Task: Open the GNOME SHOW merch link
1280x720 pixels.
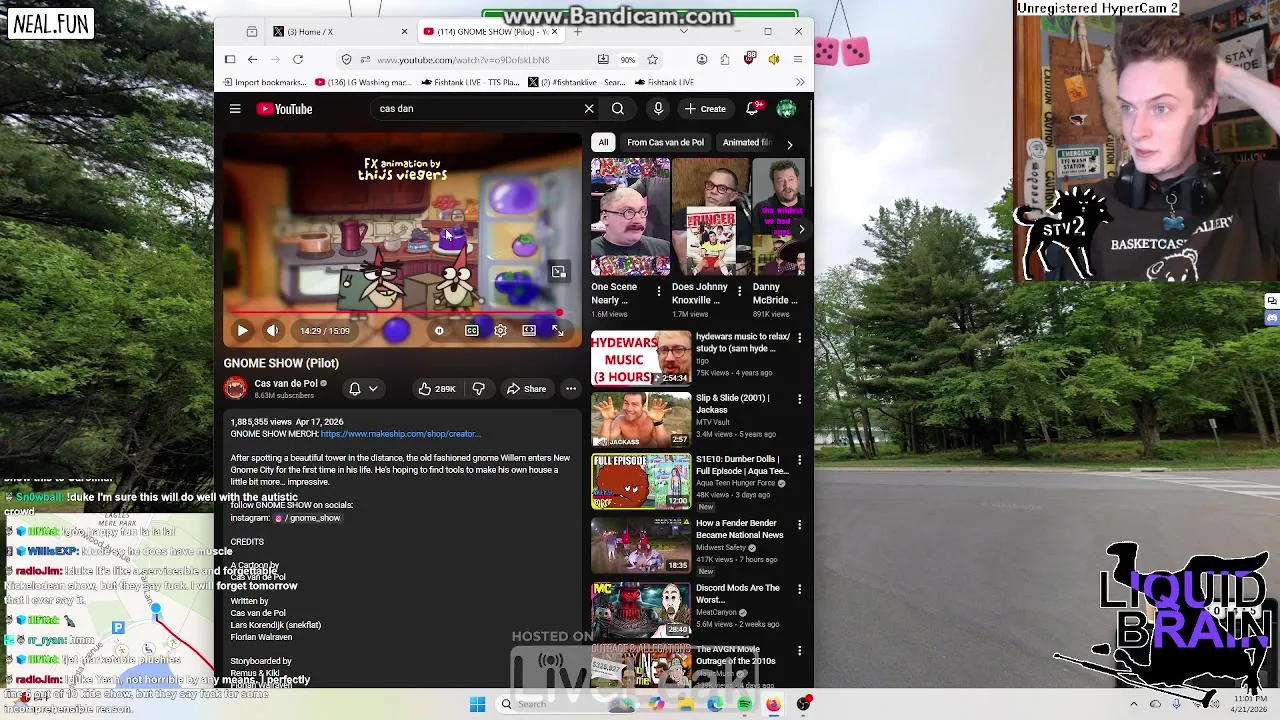Action: [x=401, y=434]
